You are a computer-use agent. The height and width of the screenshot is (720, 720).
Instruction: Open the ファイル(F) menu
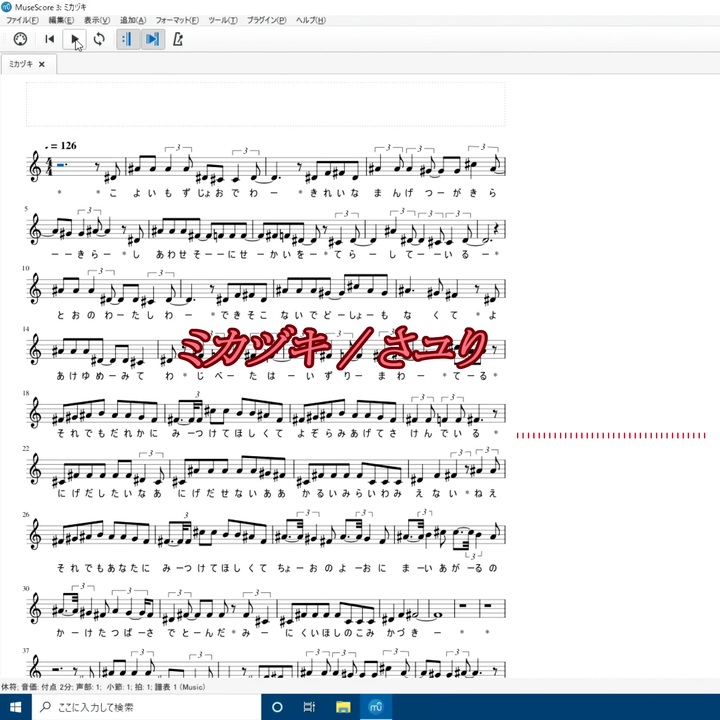(22, 20)
